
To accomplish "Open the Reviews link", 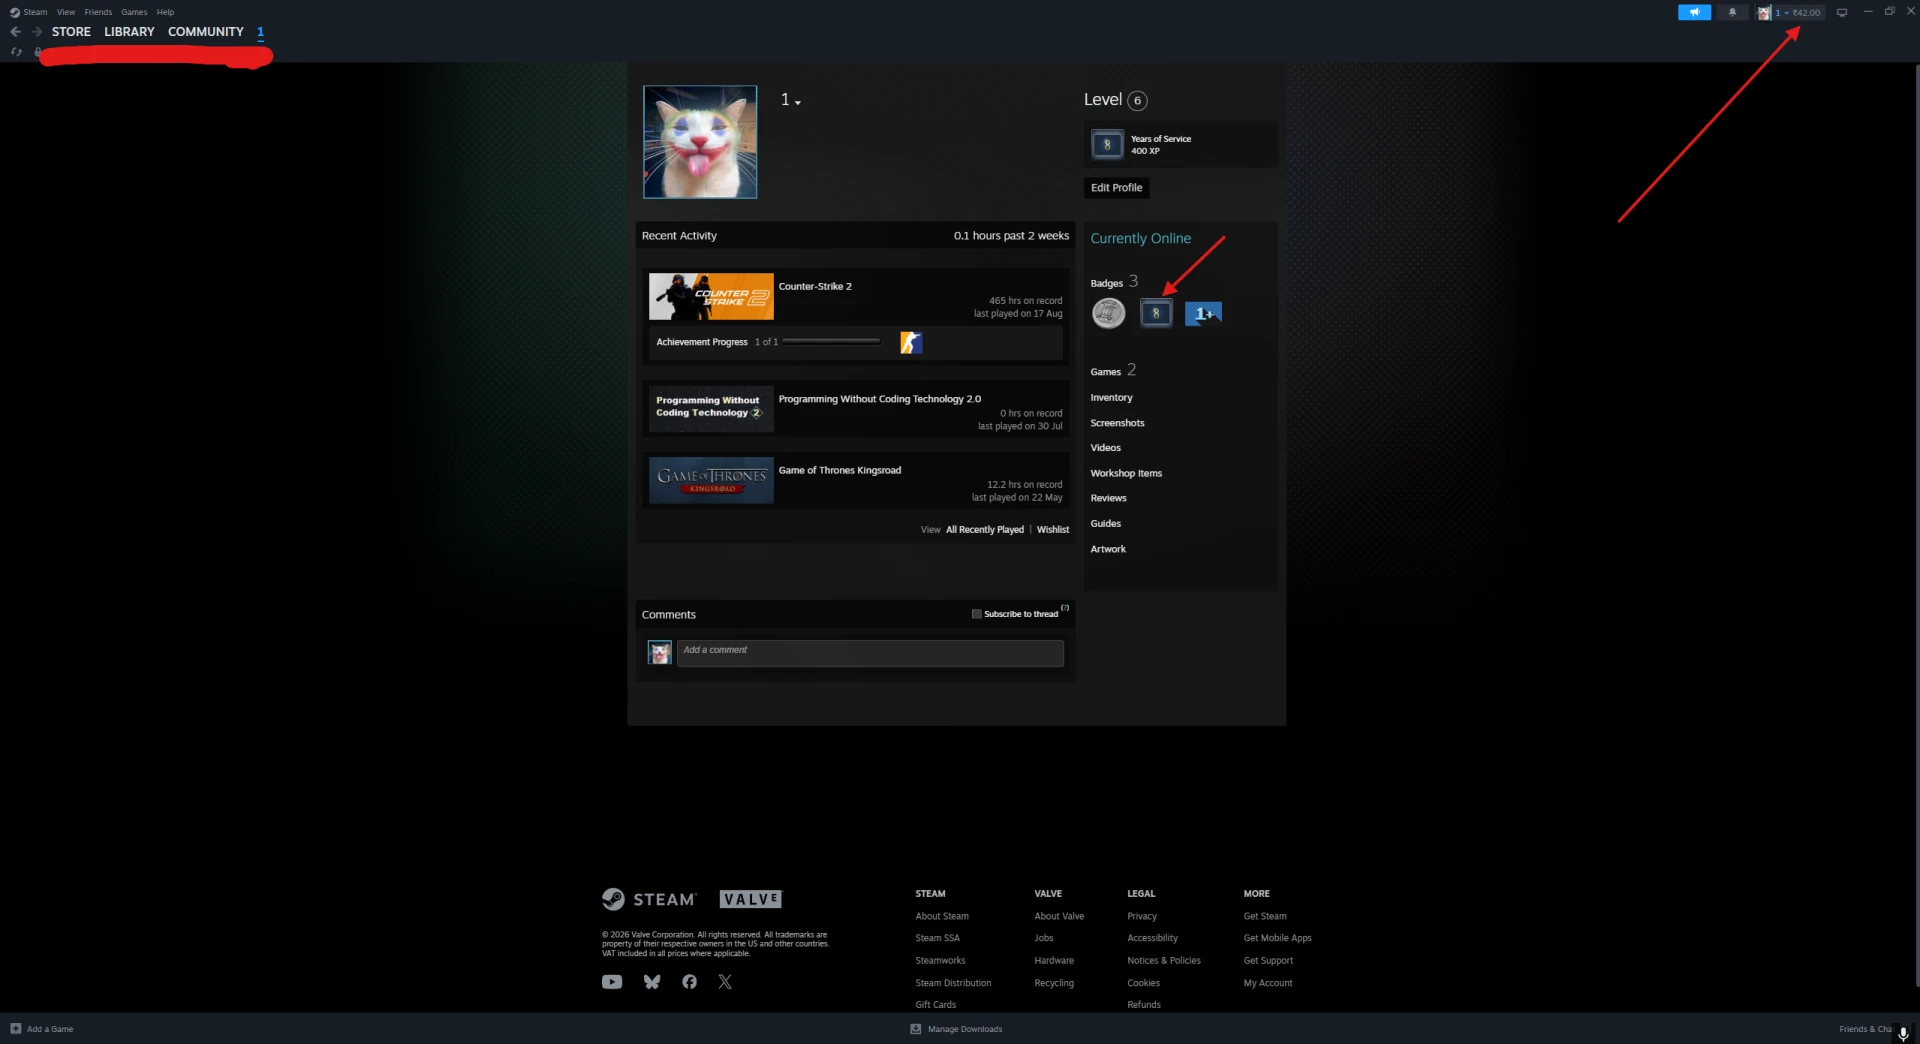I will click(1108, 498).
